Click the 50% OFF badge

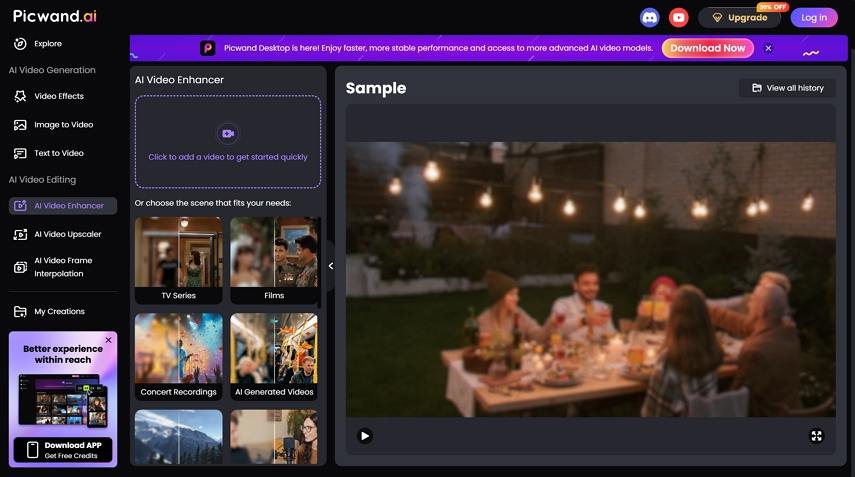(x=772, y=7)
